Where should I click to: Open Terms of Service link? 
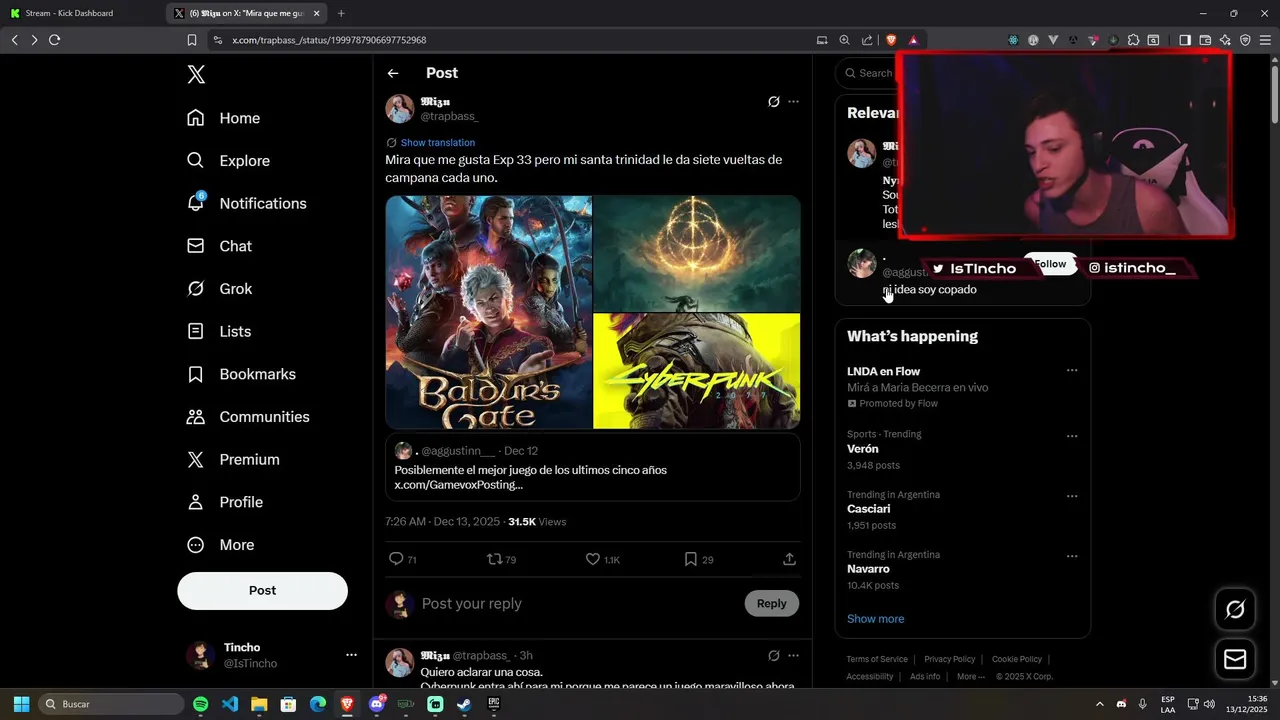tap(877, 659)
